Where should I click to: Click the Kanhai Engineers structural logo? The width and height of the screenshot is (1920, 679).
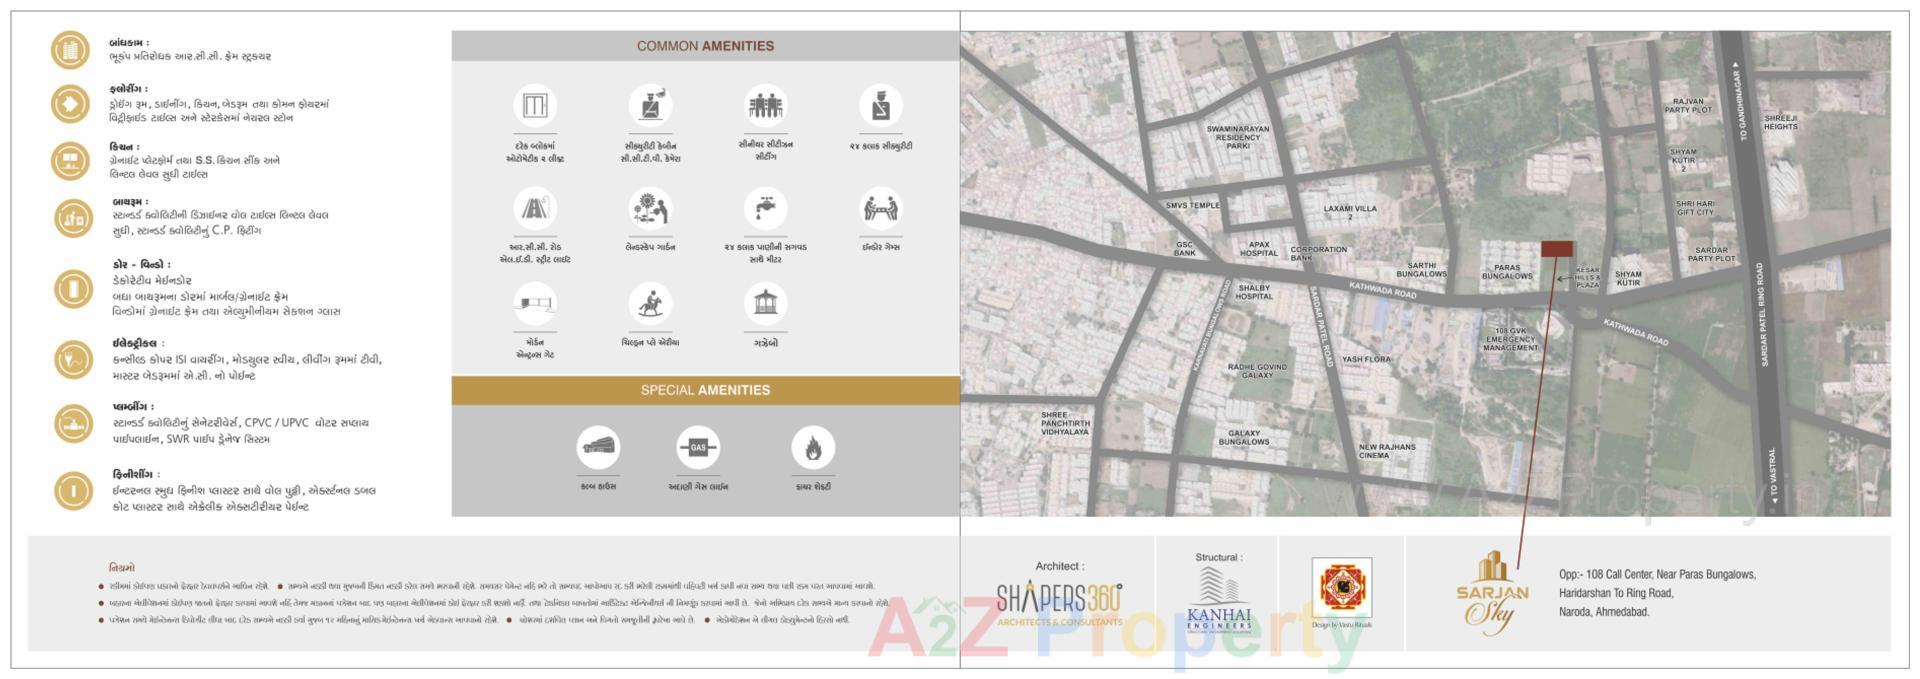click(x=1218, y=601)
